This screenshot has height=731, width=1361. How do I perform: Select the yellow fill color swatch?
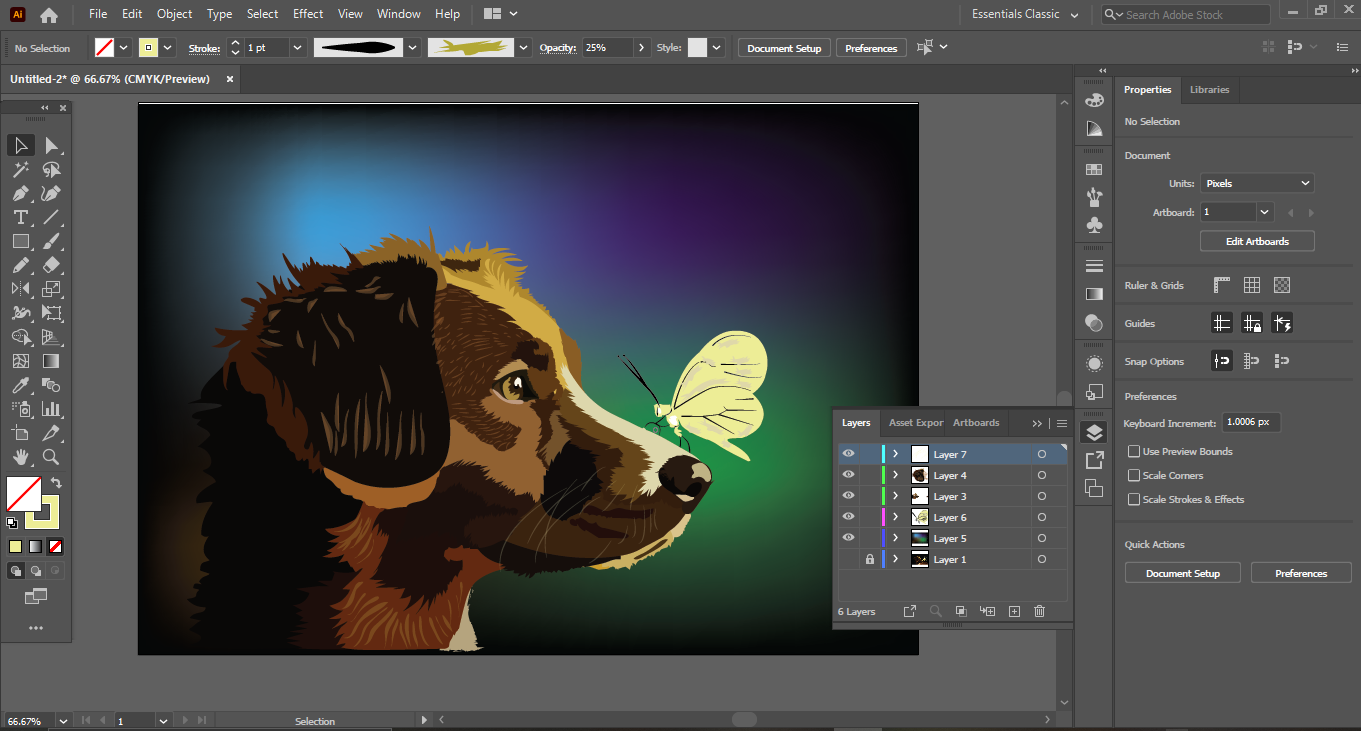click(x=15, y=546)
